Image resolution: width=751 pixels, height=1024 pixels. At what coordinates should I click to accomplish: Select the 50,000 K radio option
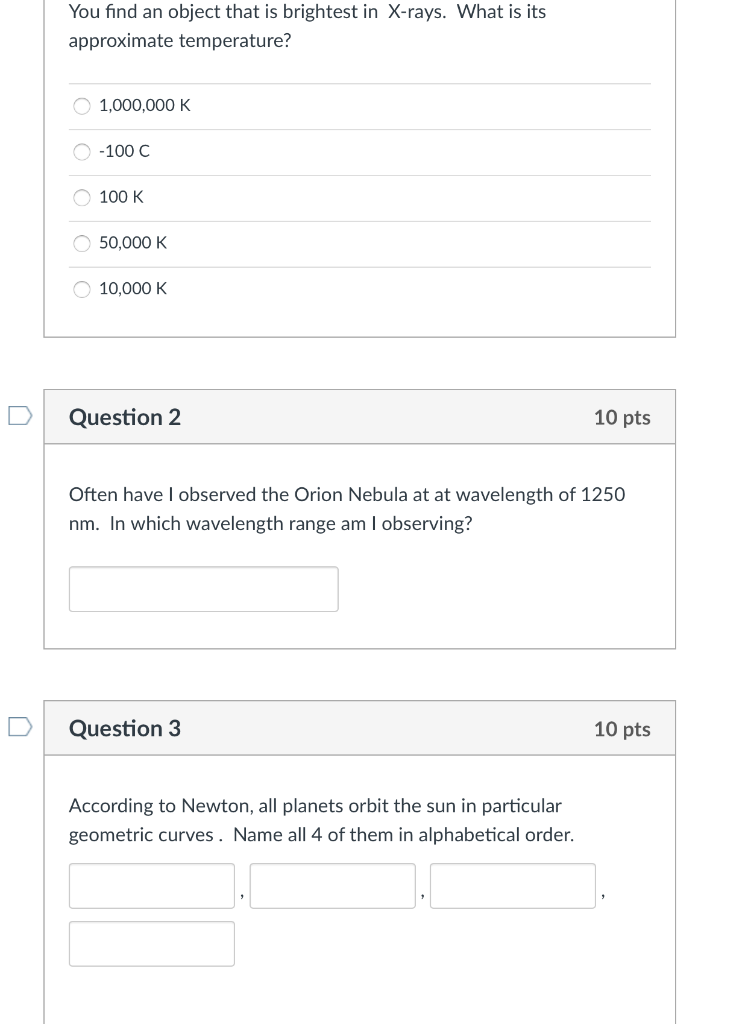pos(82,243)
